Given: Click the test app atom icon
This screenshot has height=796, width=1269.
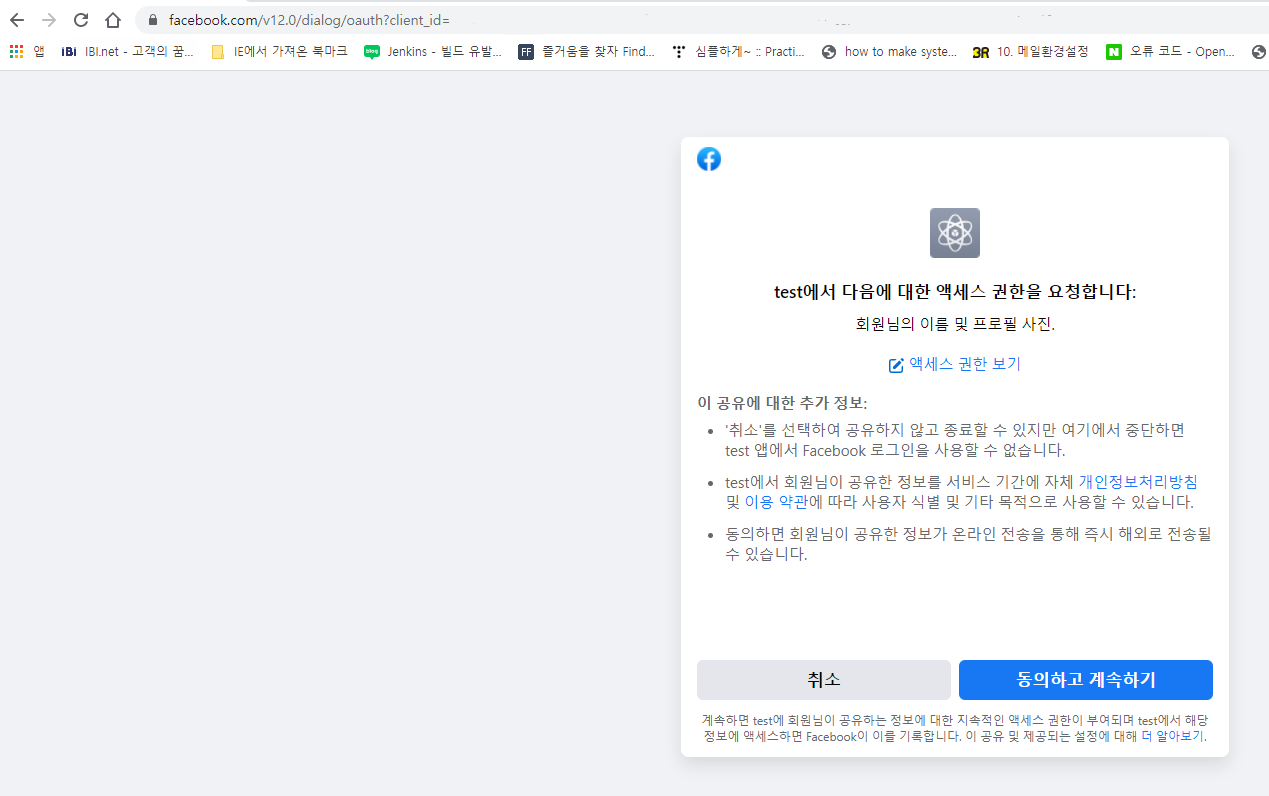Looking at the screenshot, I should click(955, 233).
